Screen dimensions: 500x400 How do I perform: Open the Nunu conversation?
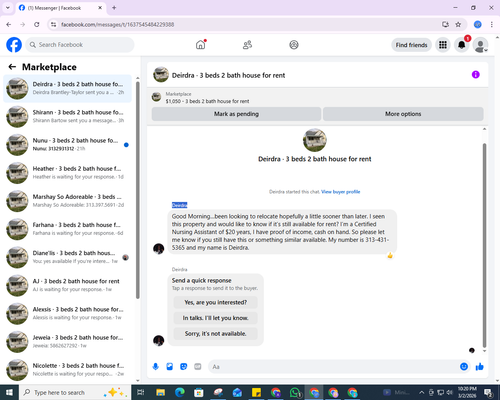[67, 145]
